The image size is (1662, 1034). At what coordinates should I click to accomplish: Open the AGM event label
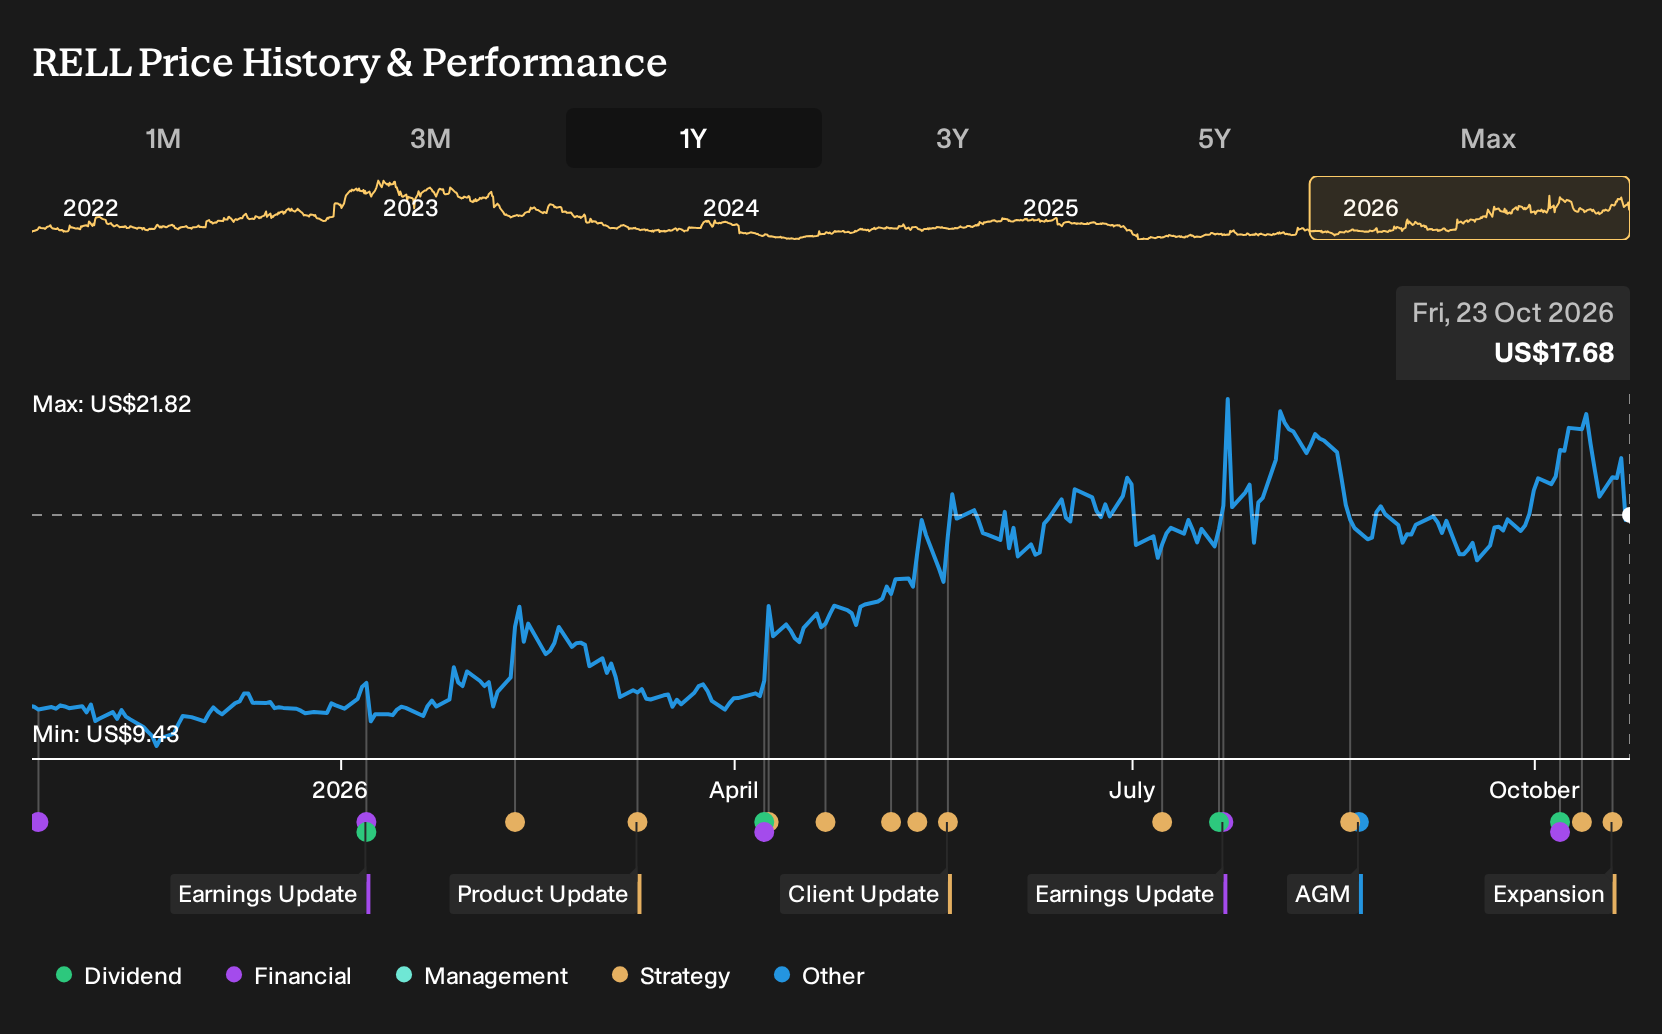pos(1325,894)
